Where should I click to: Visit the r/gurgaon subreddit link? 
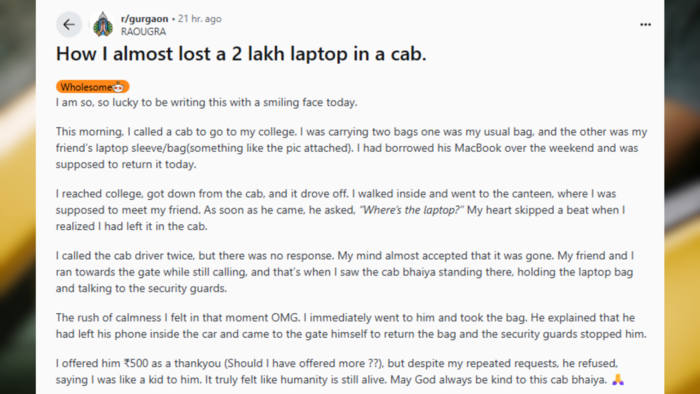tap(144, 19)
